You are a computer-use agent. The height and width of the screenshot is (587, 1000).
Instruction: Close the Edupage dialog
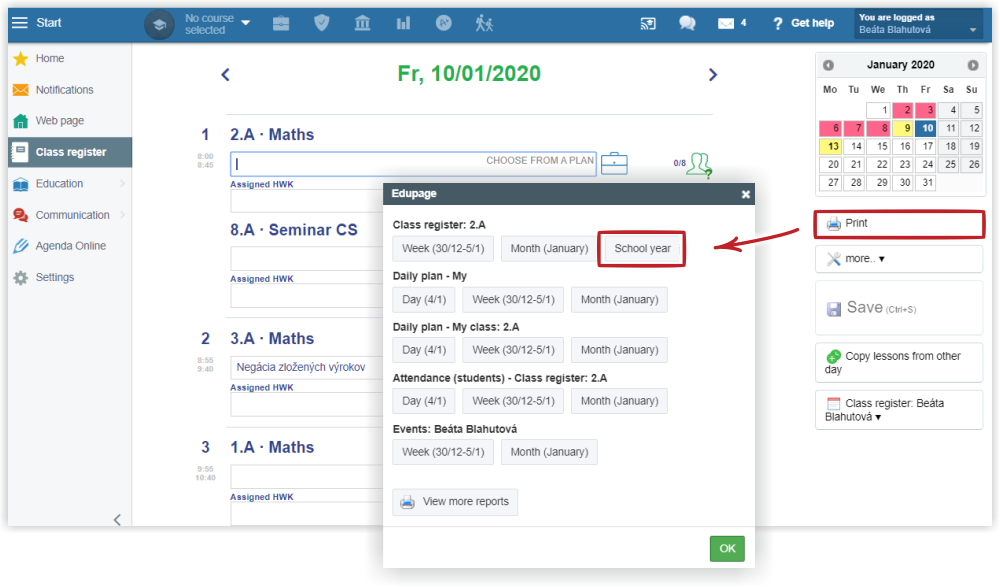pos(746,194)
